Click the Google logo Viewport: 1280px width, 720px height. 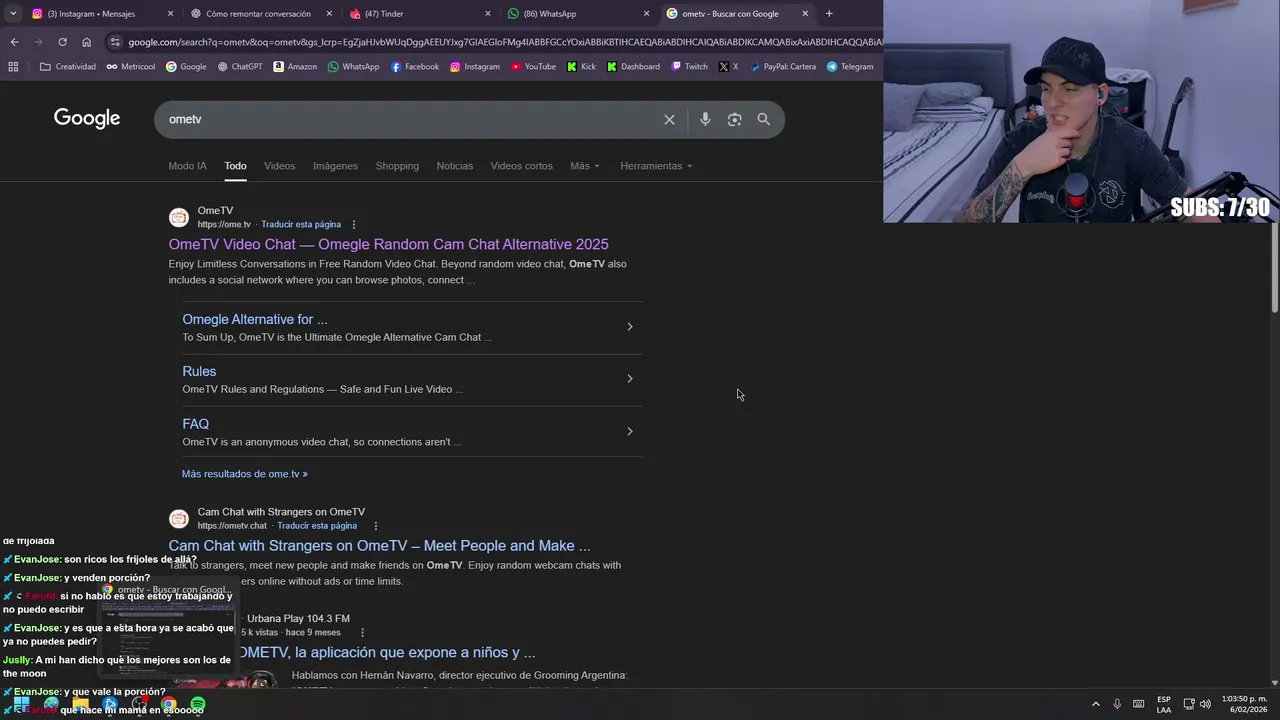point(87,118)
